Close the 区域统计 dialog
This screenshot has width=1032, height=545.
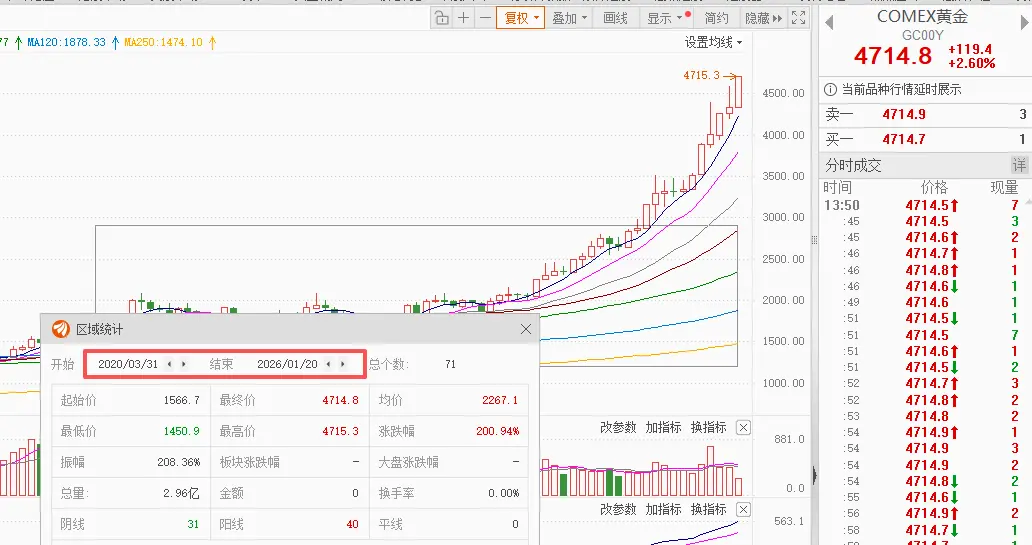526,329
